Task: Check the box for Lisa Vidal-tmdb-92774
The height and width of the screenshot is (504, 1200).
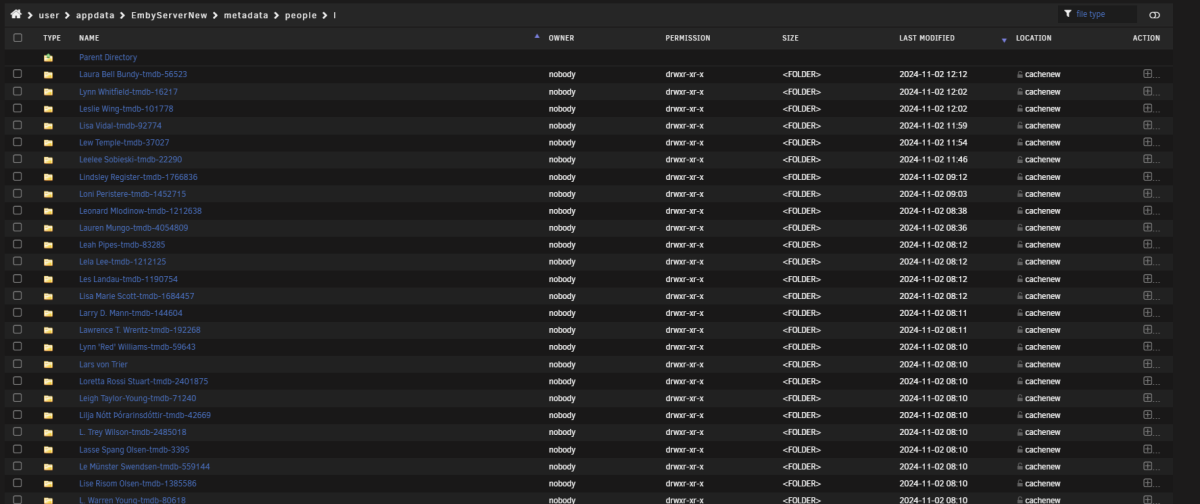Action: click(x=17, y=125)
